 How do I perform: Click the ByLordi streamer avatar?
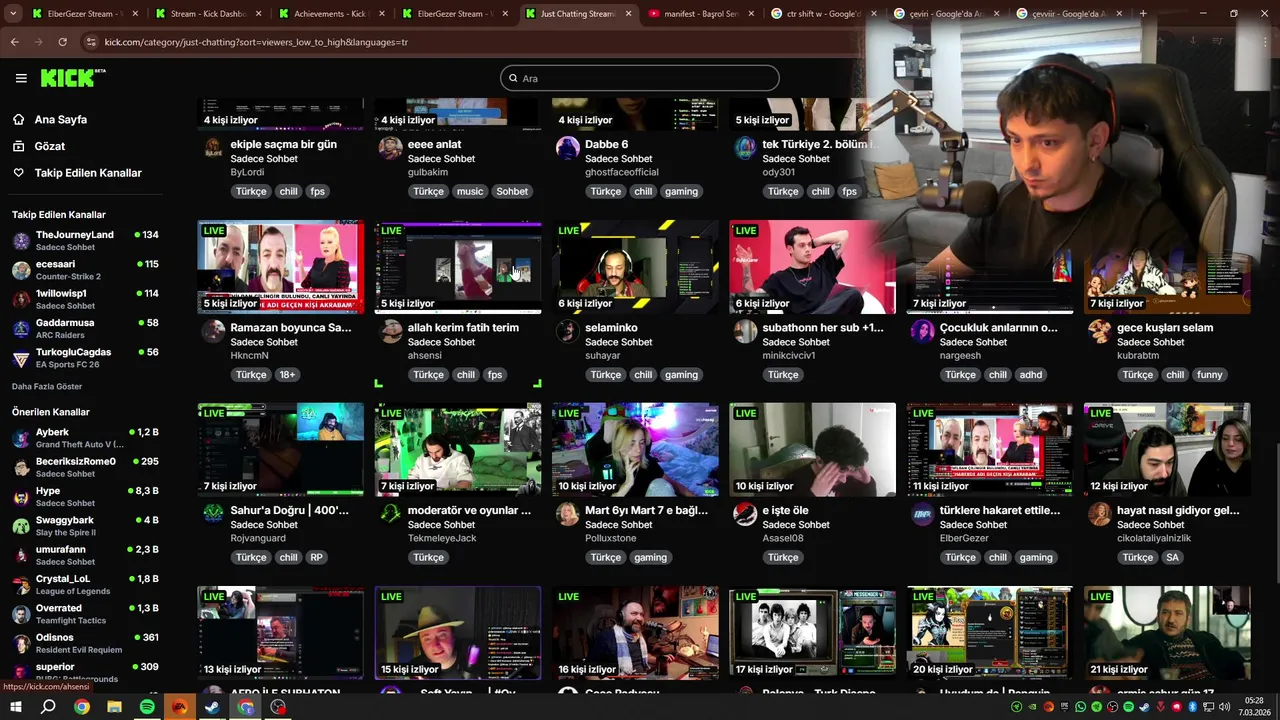coord(213,148)
